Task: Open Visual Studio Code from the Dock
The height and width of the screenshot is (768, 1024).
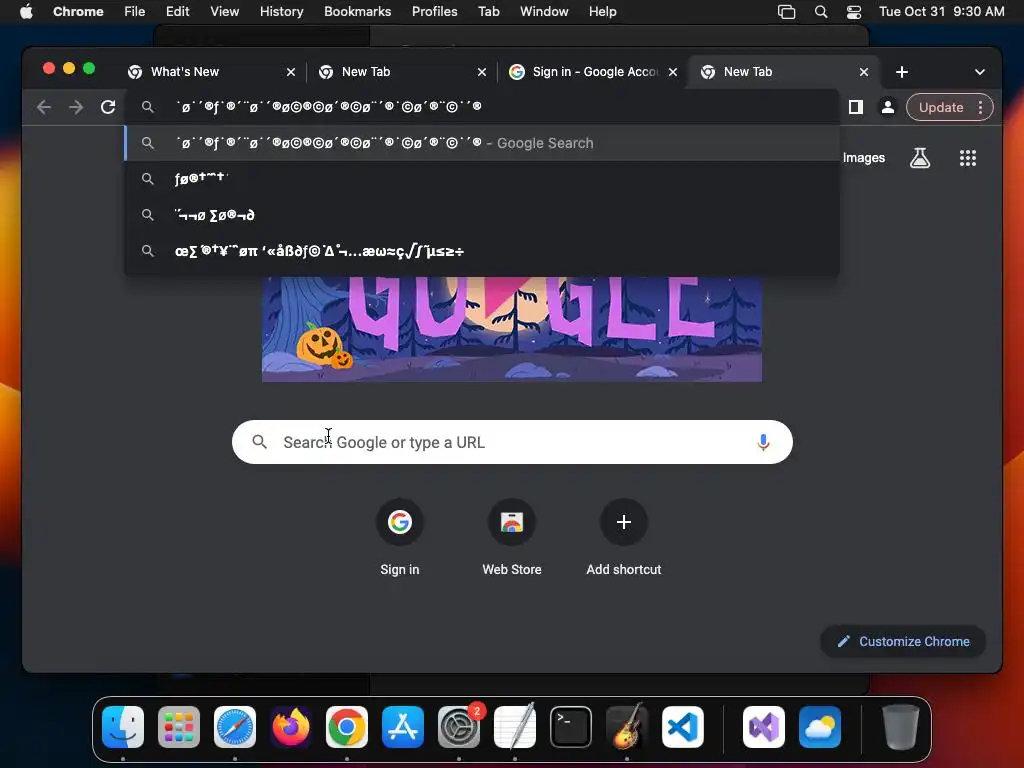Action: pyautogui.click(x=683, y=727)
